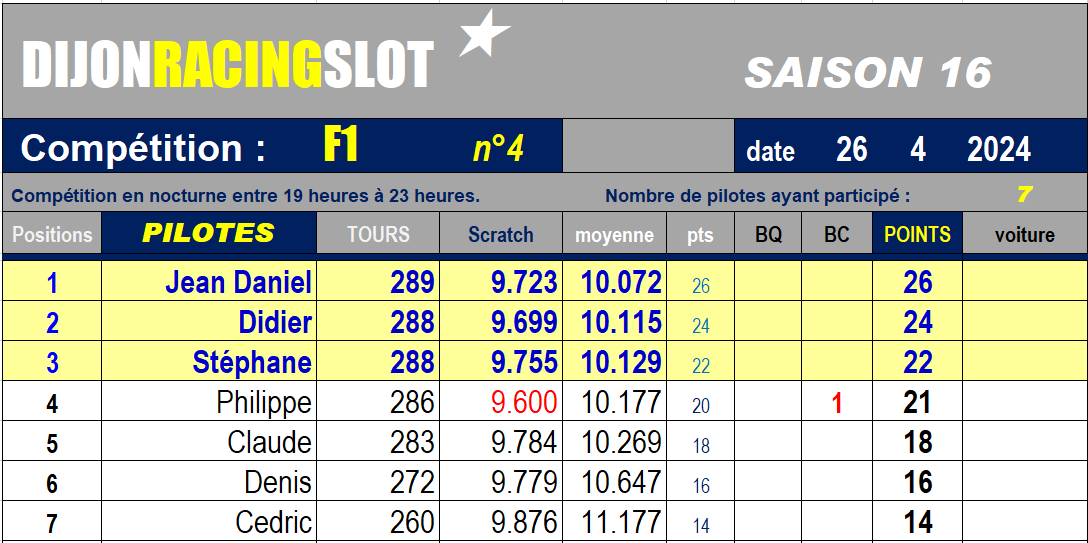Select the Scratch column header
This screenshot has width=1088, height=543.
[500, 234]
